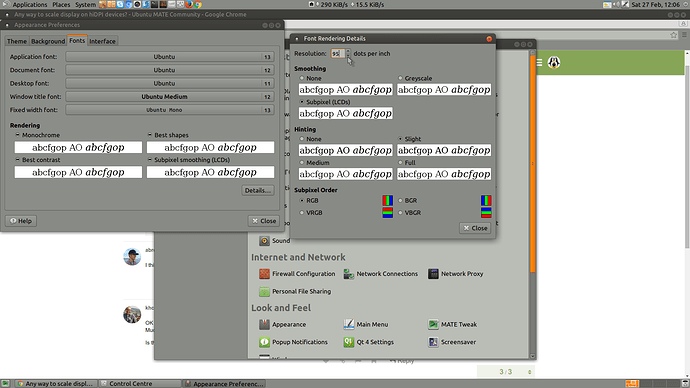Select Slight hinting option
This screenshot has width=690, height=388.
[400, 139]
